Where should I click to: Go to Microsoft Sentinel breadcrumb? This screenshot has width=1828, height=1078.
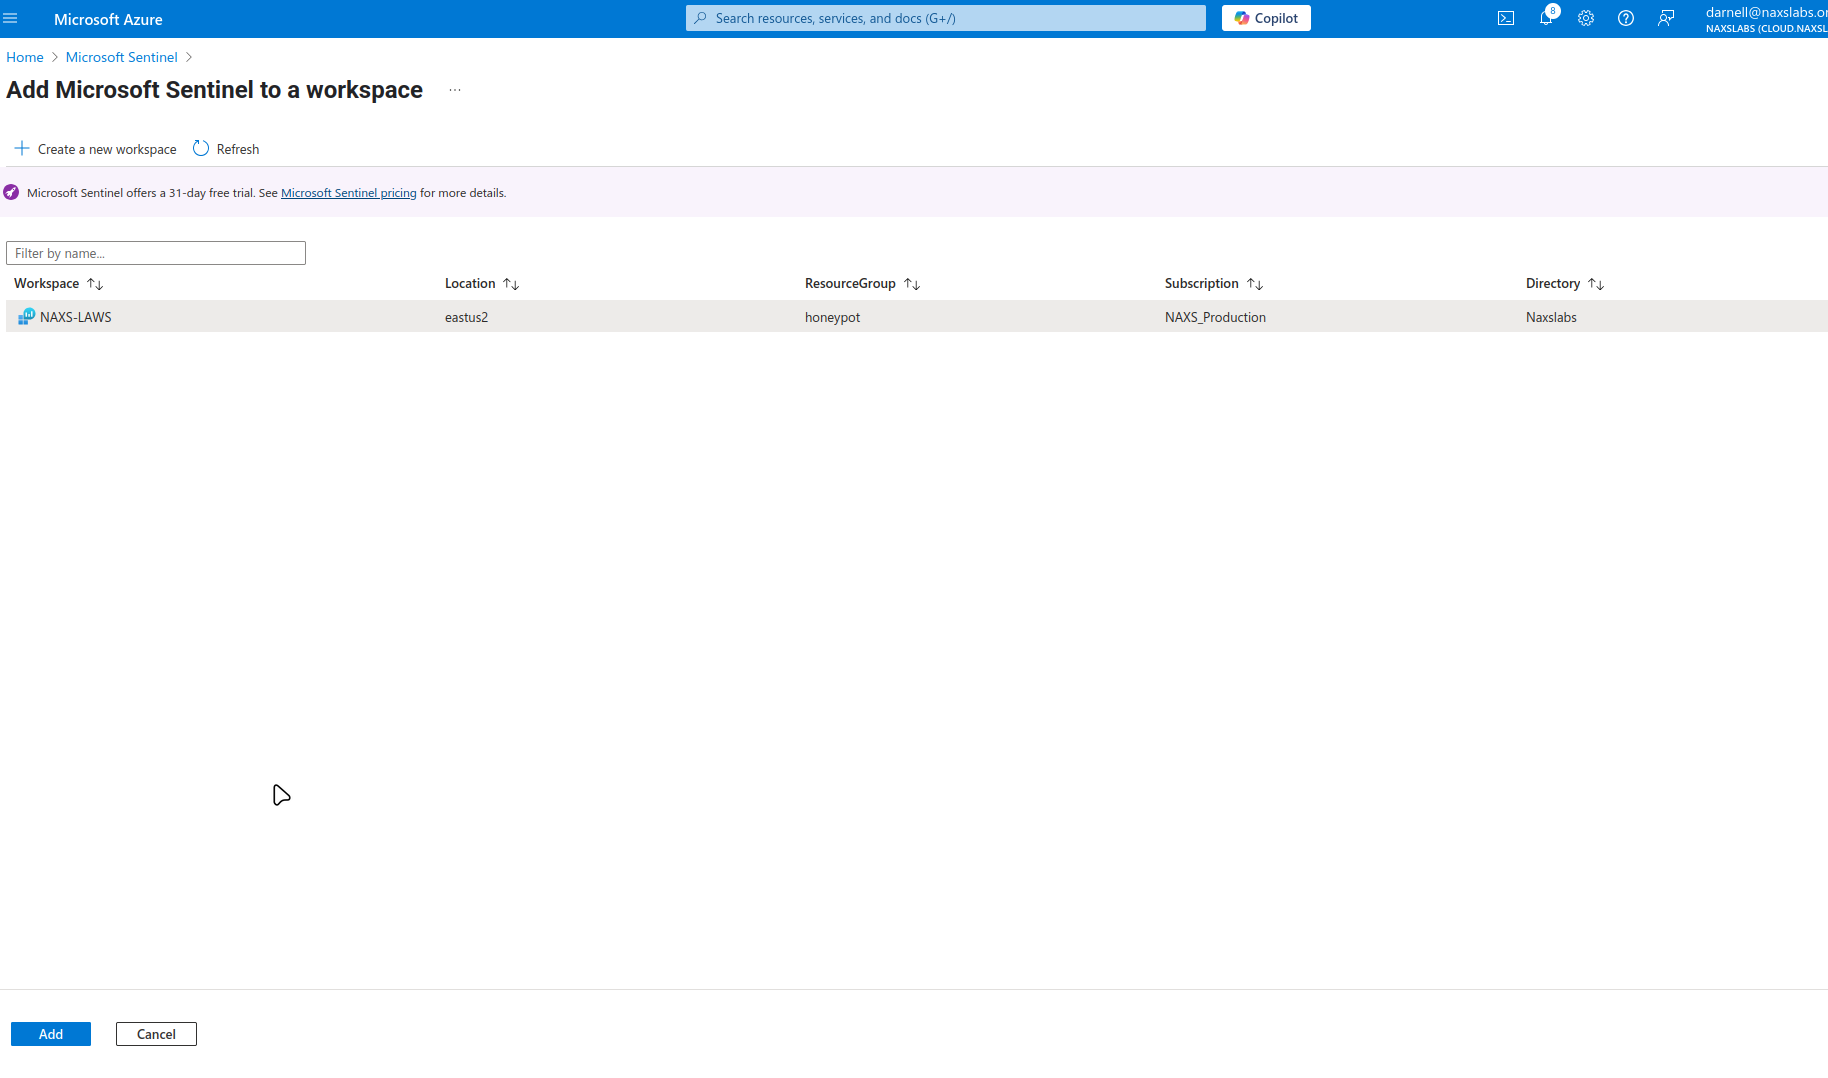click(122, 57)
